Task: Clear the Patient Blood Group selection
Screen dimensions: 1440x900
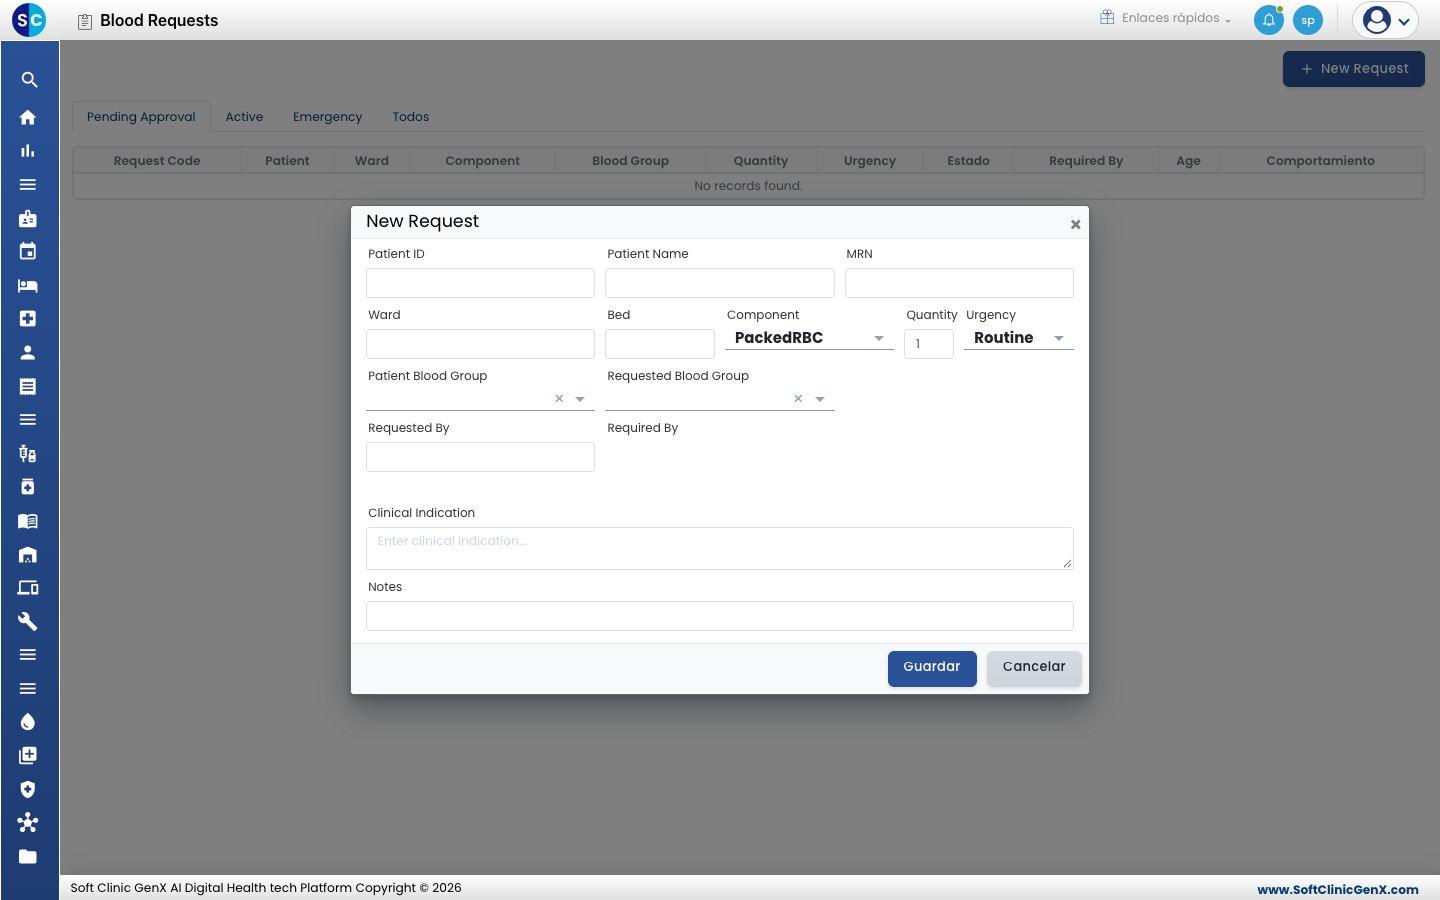Action: click(559, 399)
